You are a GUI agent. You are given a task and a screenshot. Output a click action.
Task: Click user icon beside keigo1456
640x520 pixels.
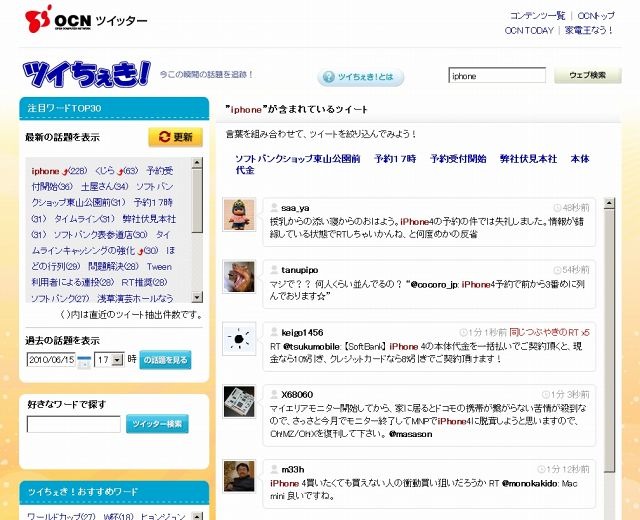274,332
